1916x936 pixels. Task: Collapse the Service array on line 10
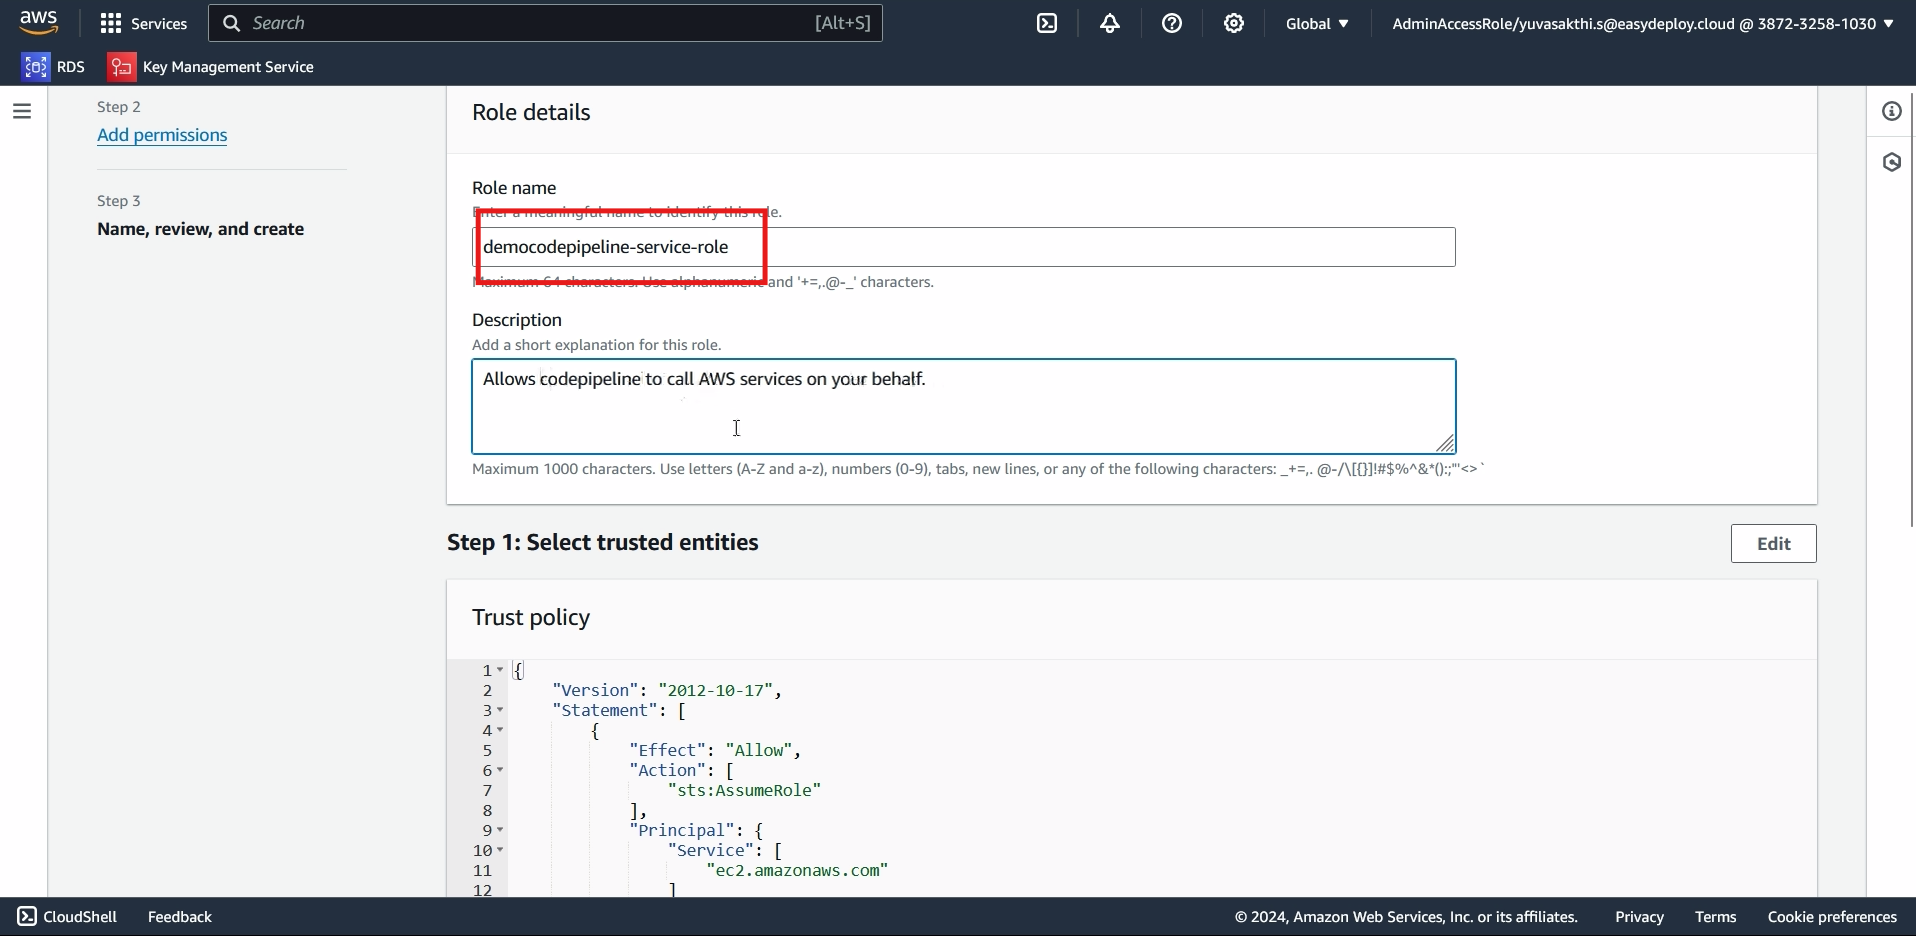[x=500, y=850]
